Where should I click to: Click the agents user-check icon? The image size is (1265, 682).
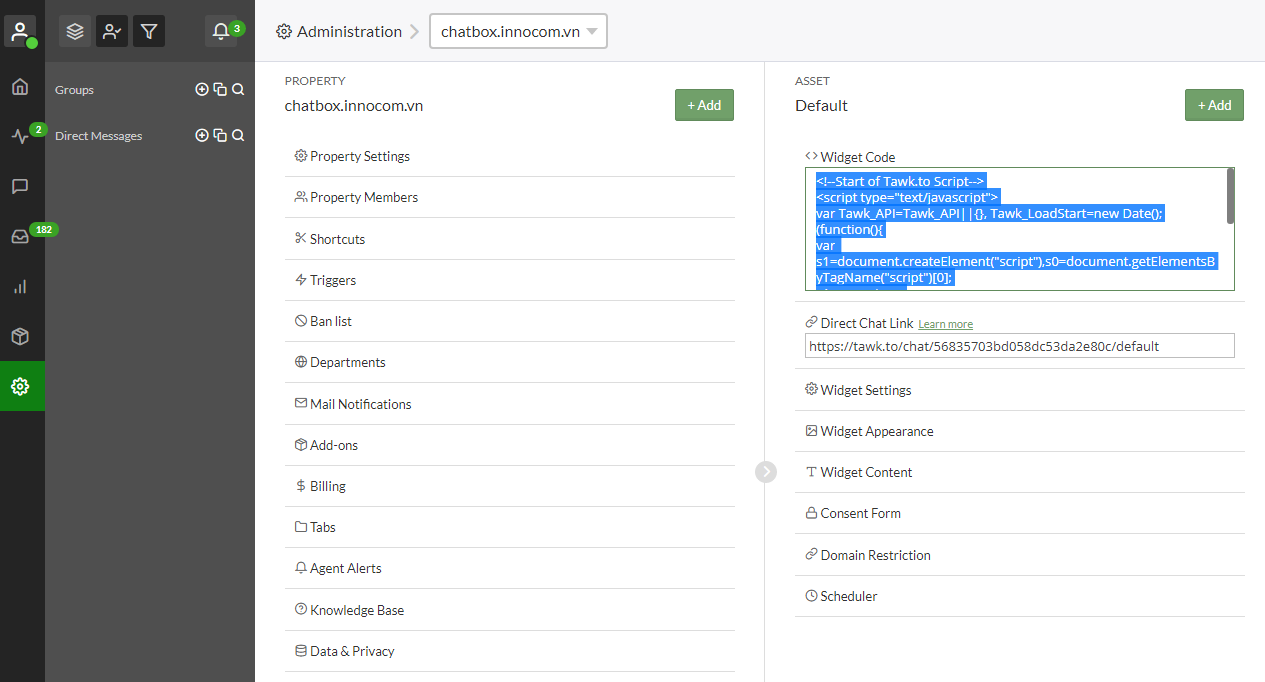tap(112, 31)
